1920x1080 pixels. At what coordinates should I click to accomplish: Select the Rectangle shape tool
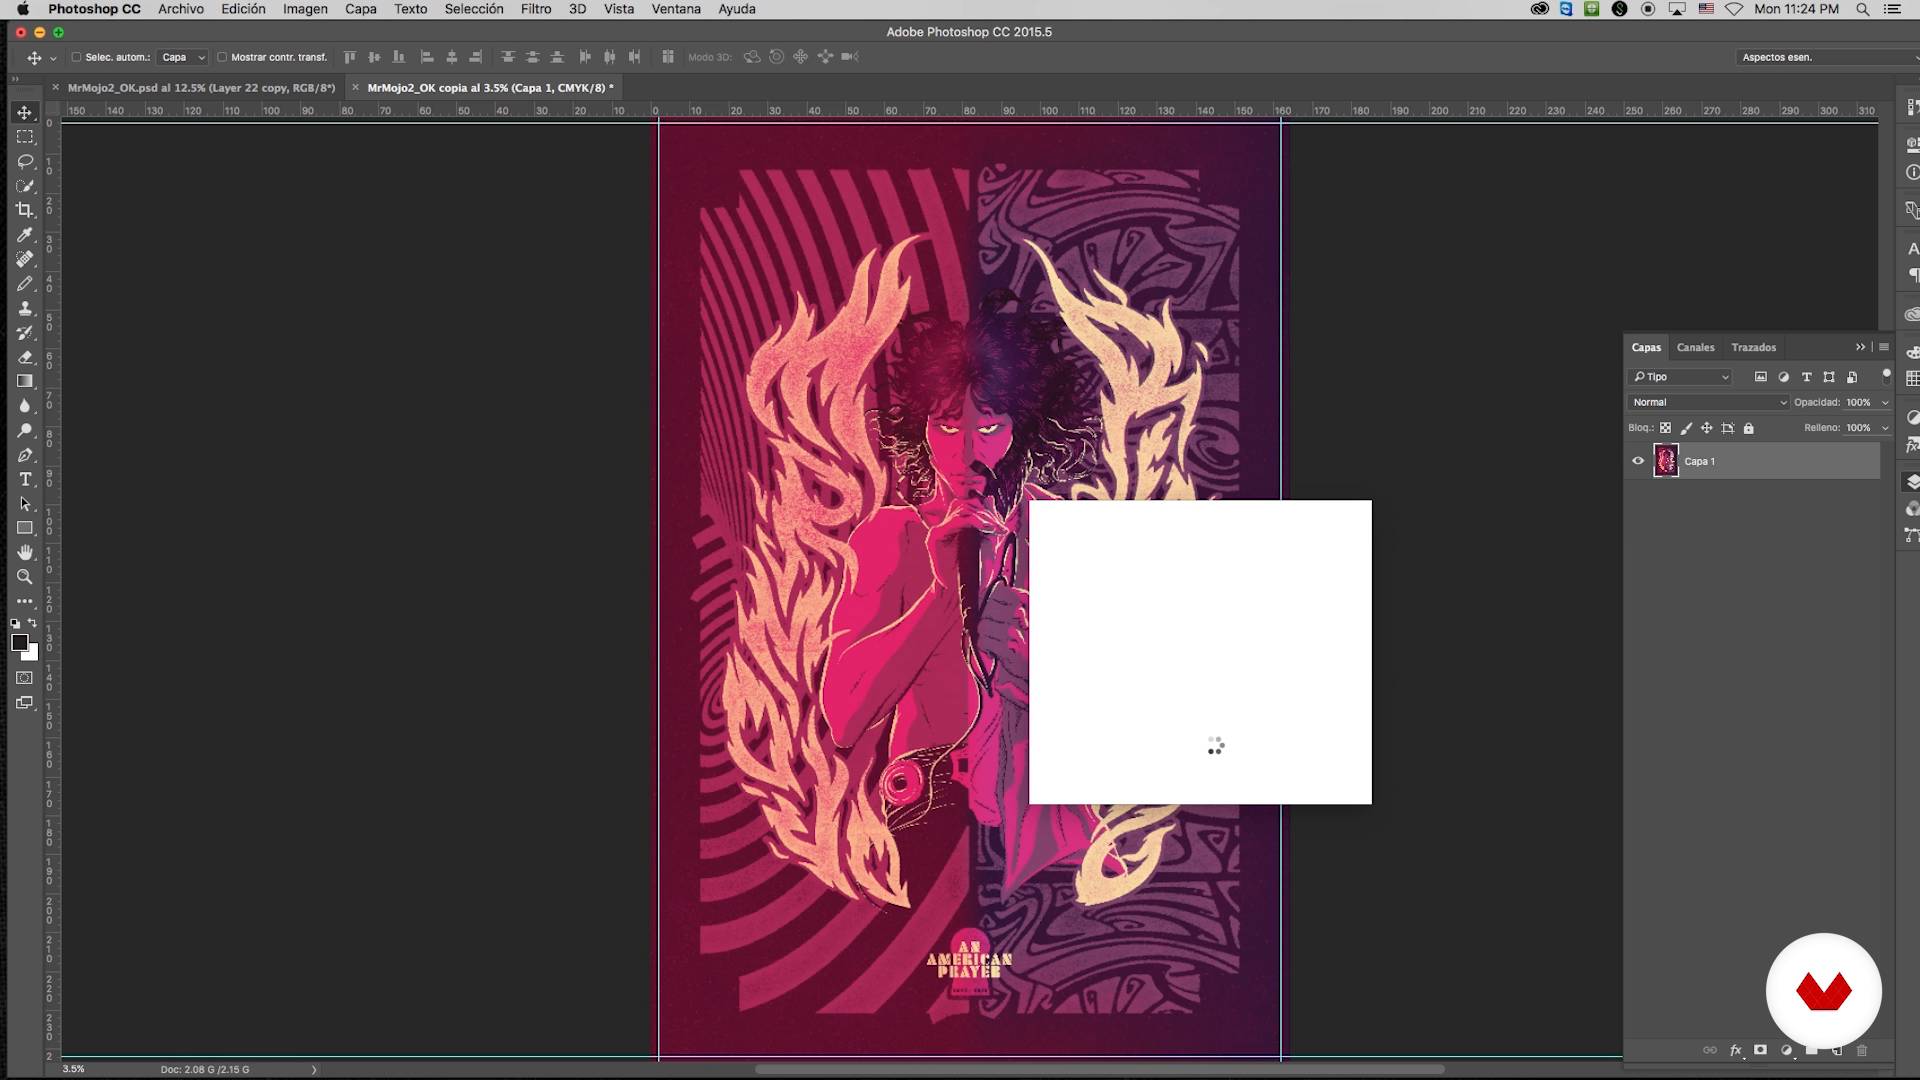25,528
